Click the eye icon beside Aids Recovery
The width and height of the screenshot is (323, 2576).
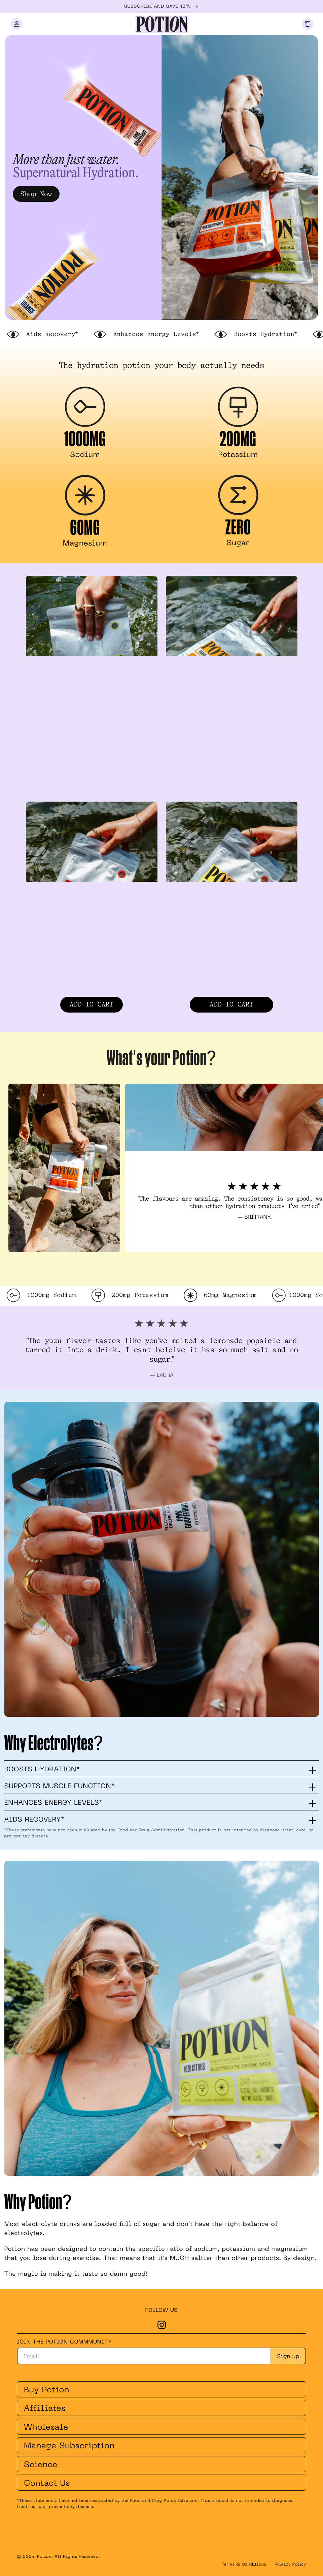[x=13, y=334]
